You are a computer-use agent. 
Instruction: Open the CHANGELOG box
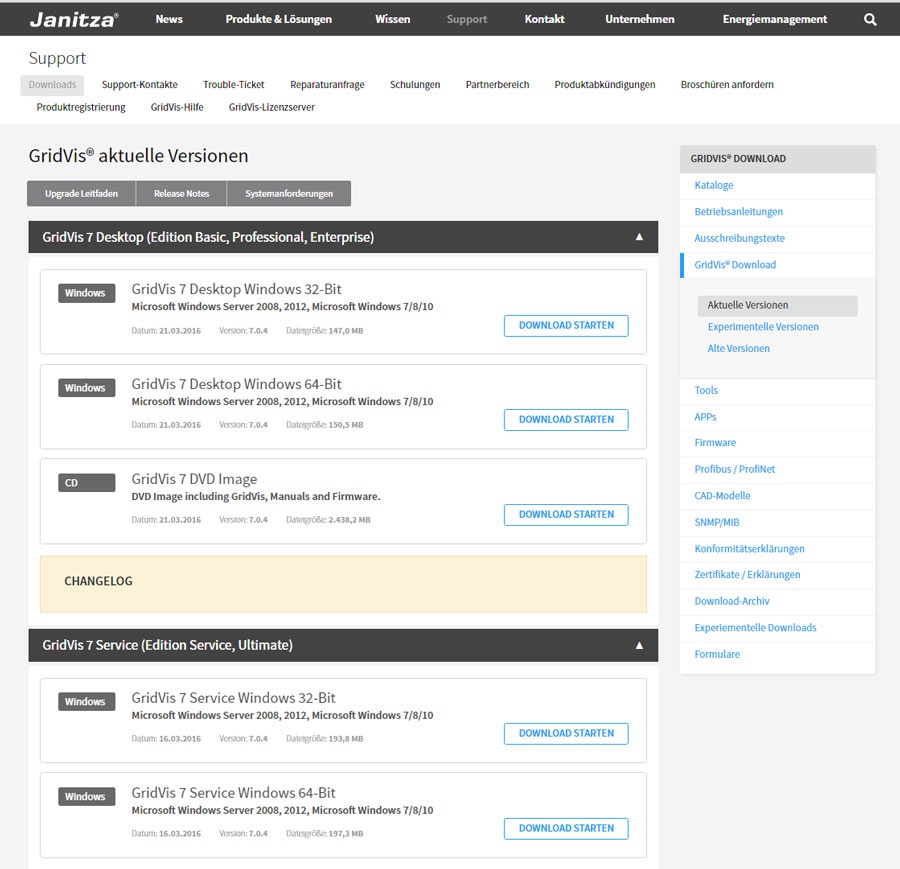coord(343,584)
